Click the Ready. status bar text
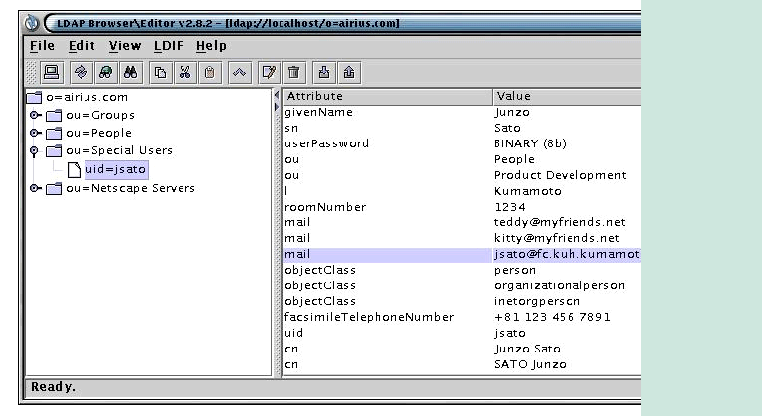 coord(53,387)
